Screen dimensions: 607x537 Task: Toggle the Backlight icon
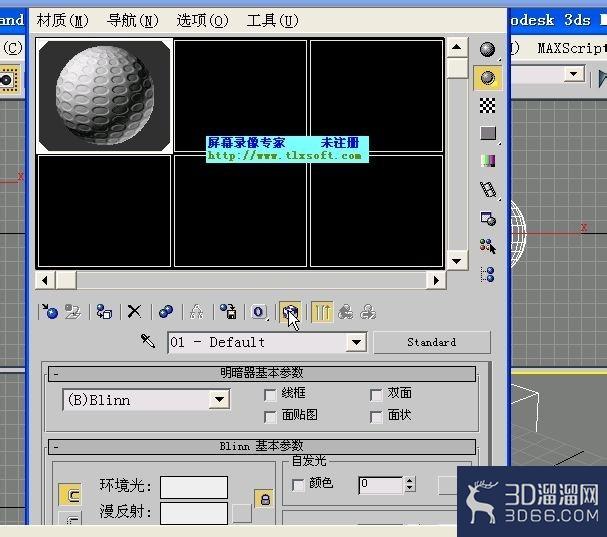point(487,78)
